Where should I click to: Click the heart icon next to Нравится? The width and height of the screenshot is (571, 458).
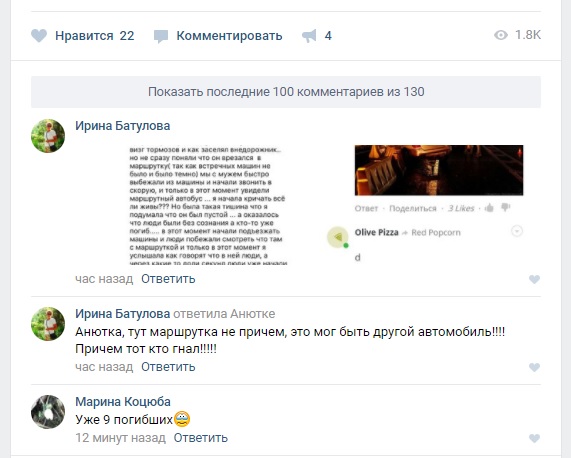39,36
